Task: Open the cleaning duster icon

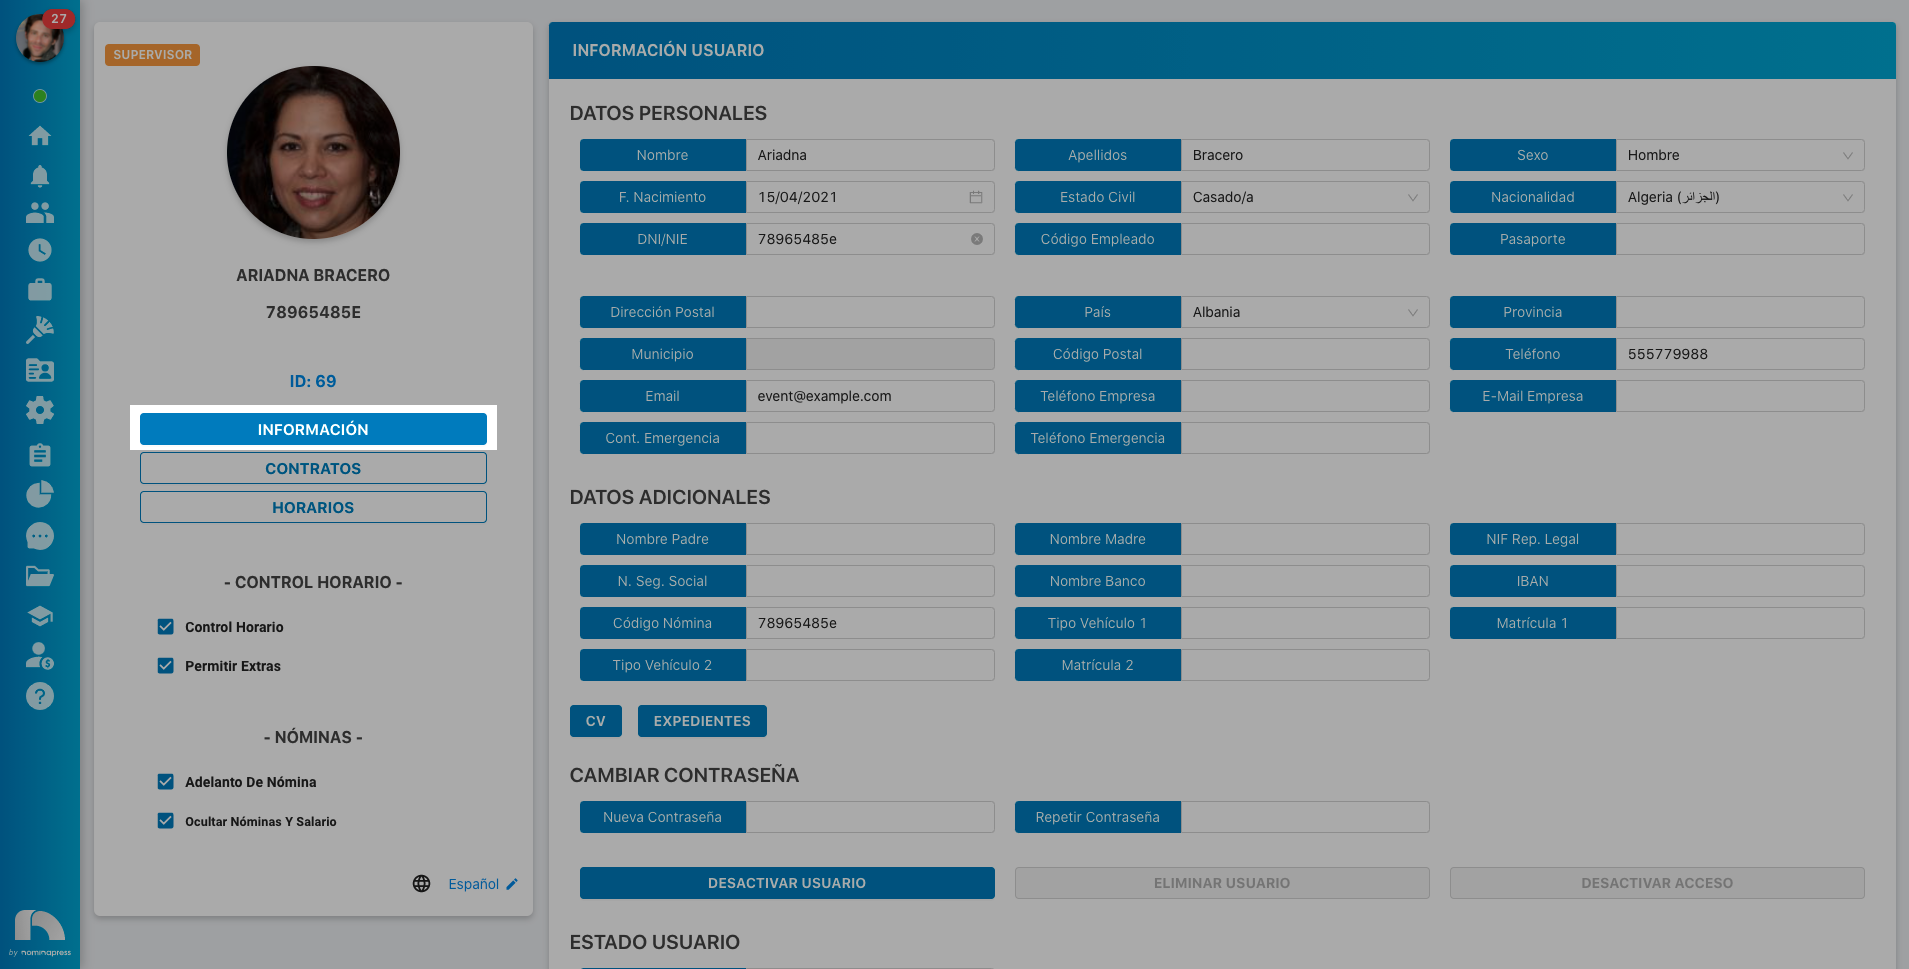Action: [40, 330]
